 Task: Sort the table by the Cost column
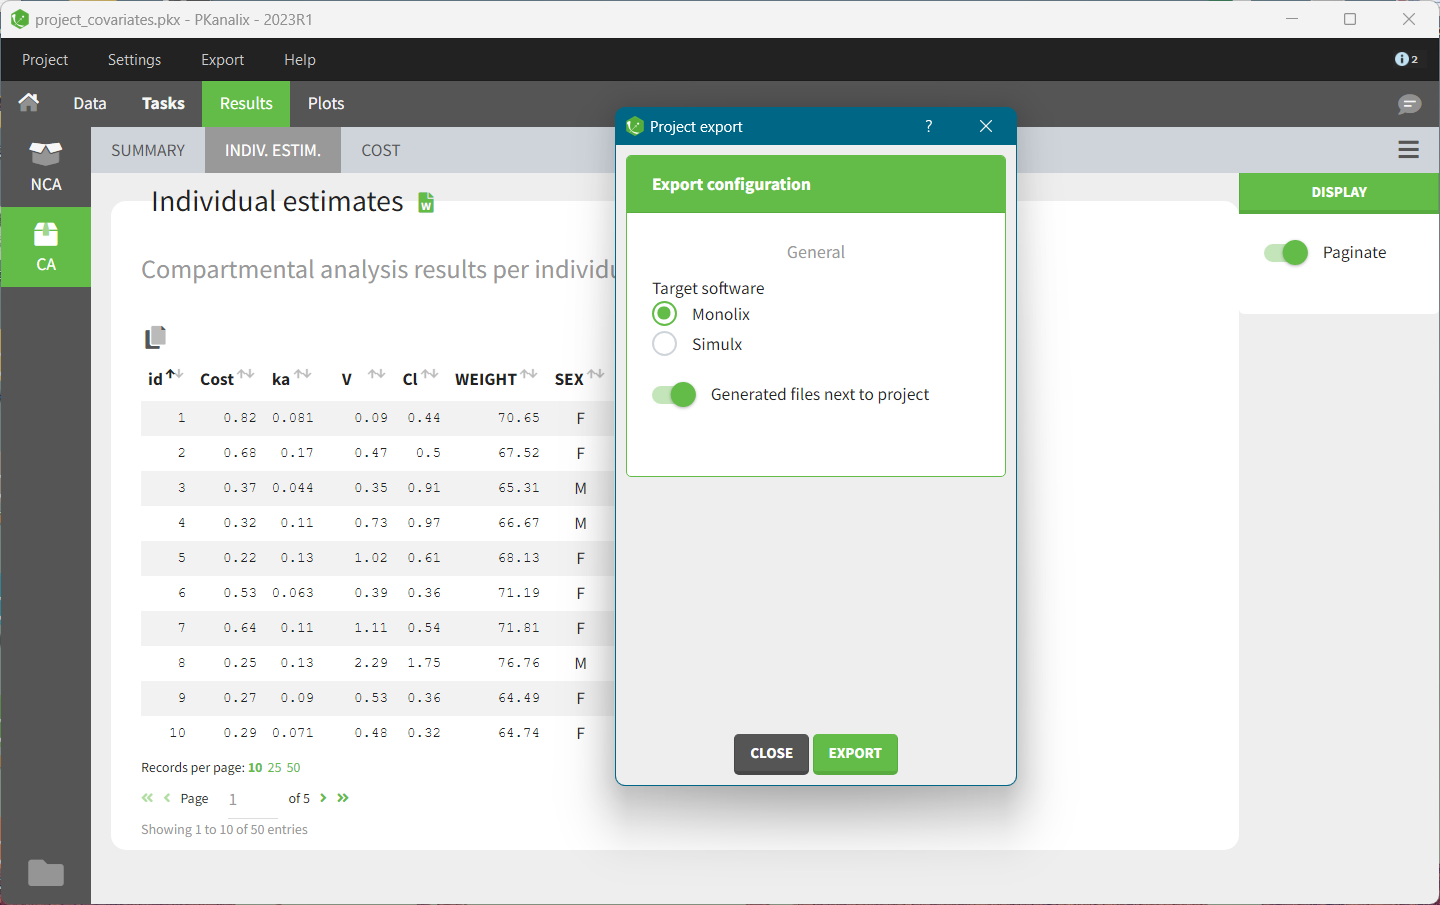point(246,375)
